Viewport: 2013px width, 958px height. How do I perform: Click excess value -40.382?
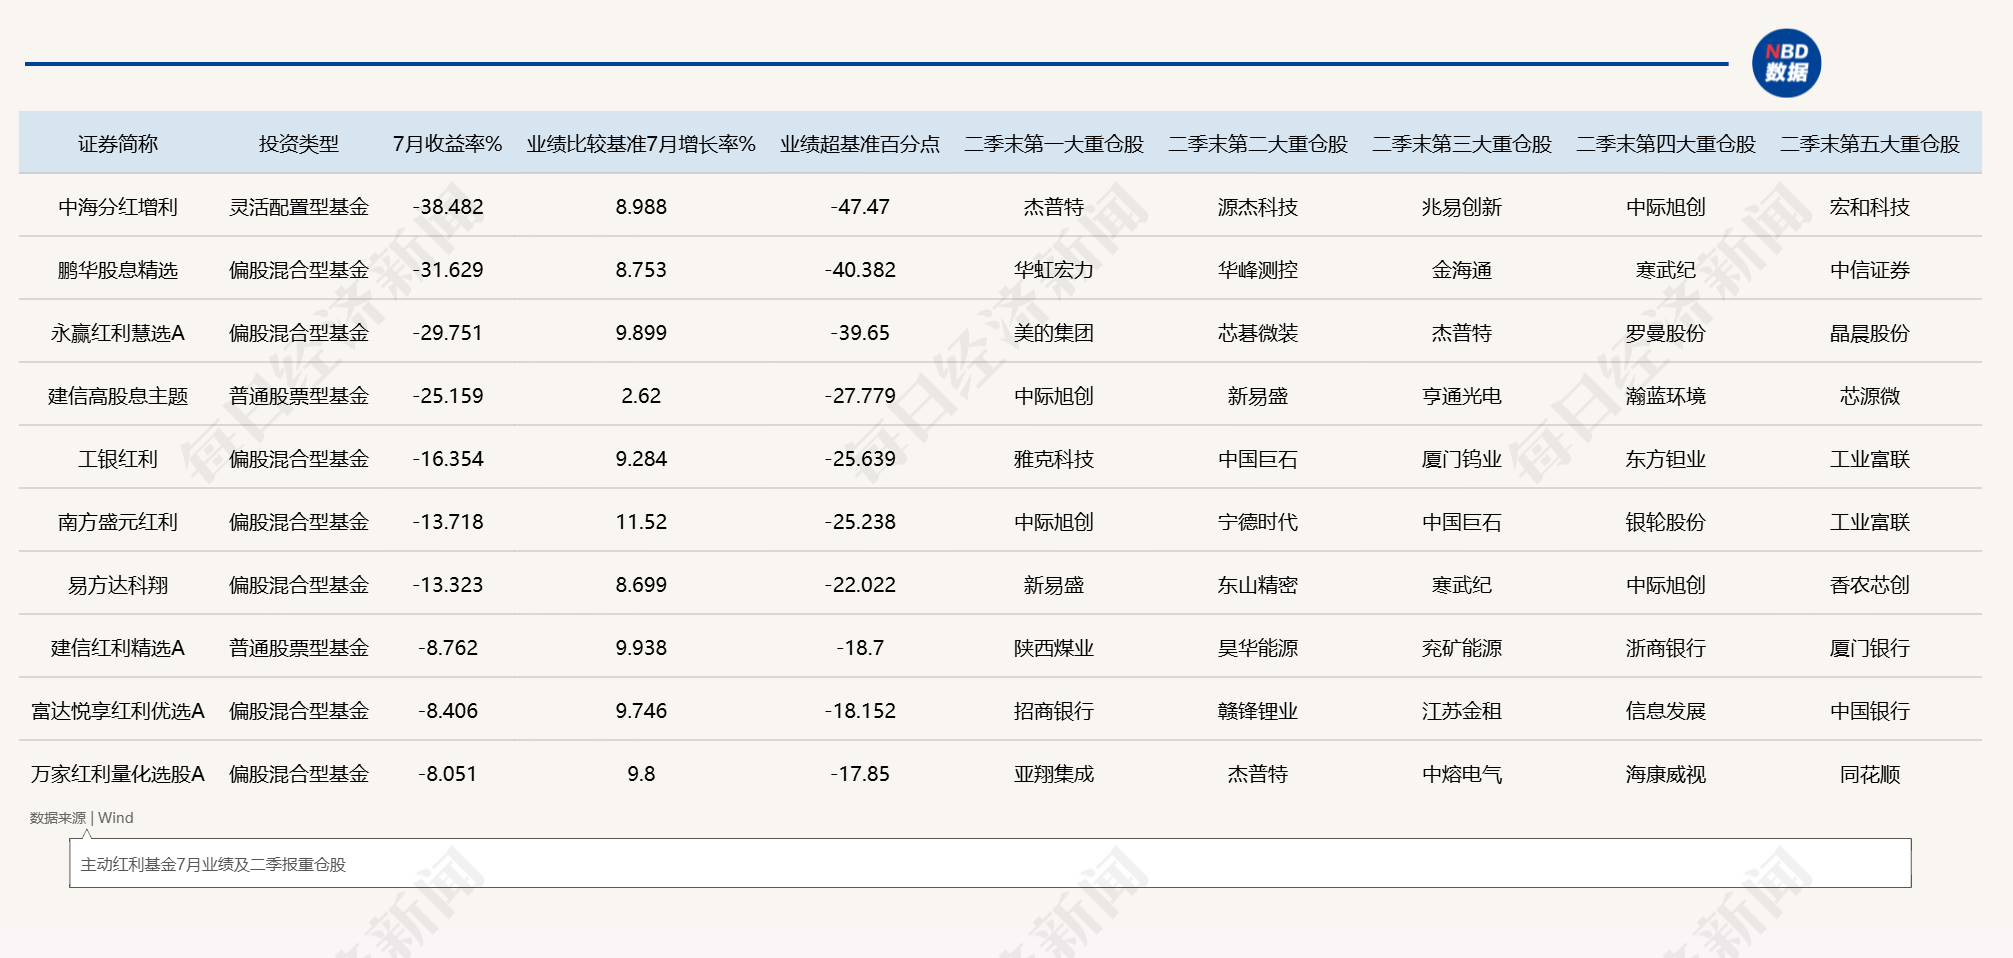point(860,270)
